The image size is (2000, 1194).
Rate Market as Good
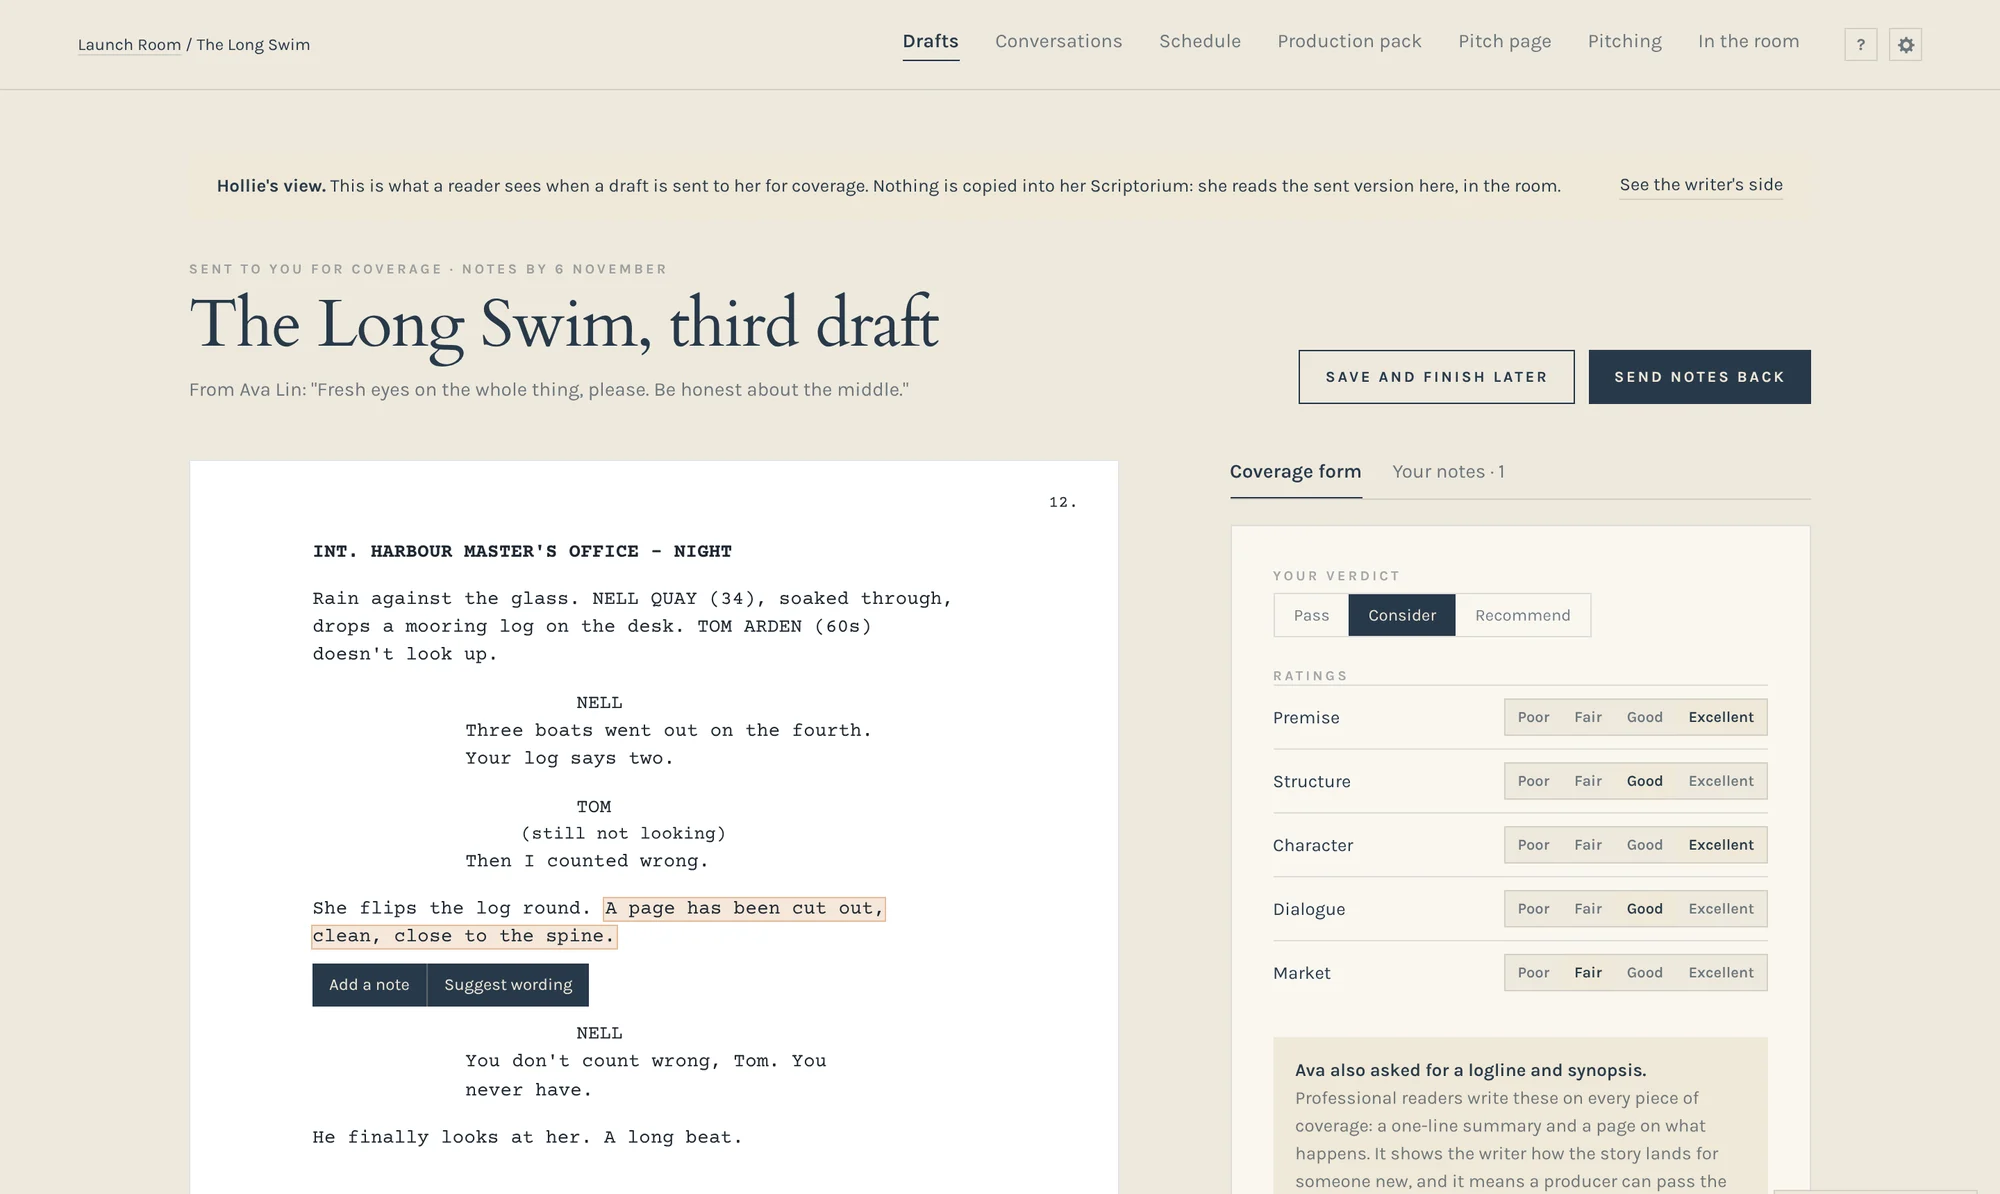pos(1644,973)
